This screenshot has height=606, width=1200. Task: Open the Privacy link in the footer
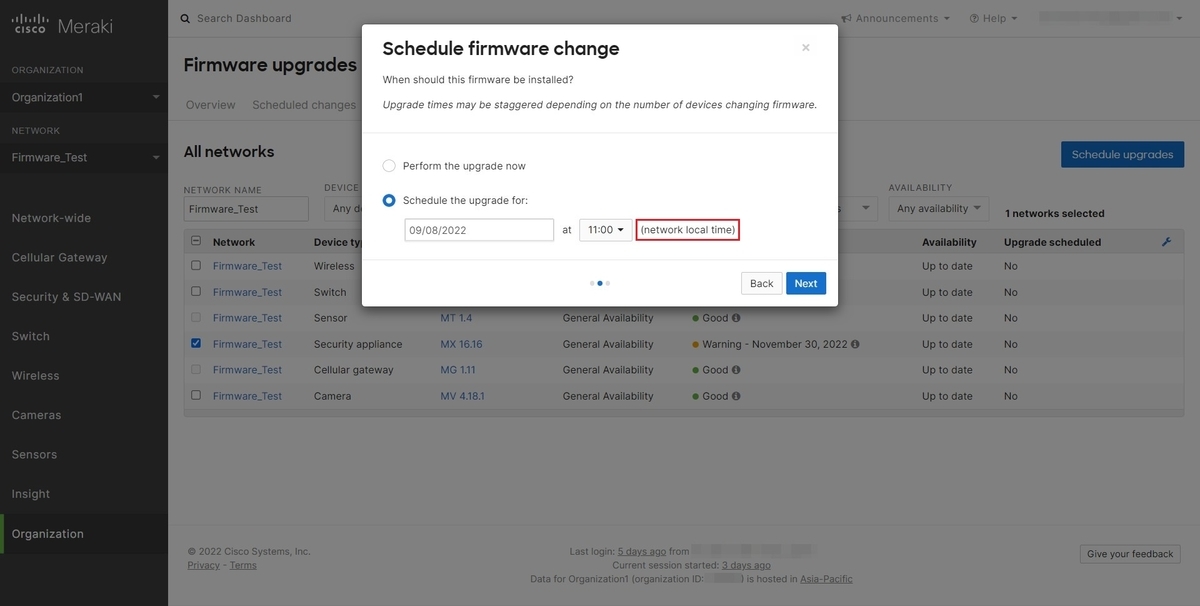pos(203,565)
